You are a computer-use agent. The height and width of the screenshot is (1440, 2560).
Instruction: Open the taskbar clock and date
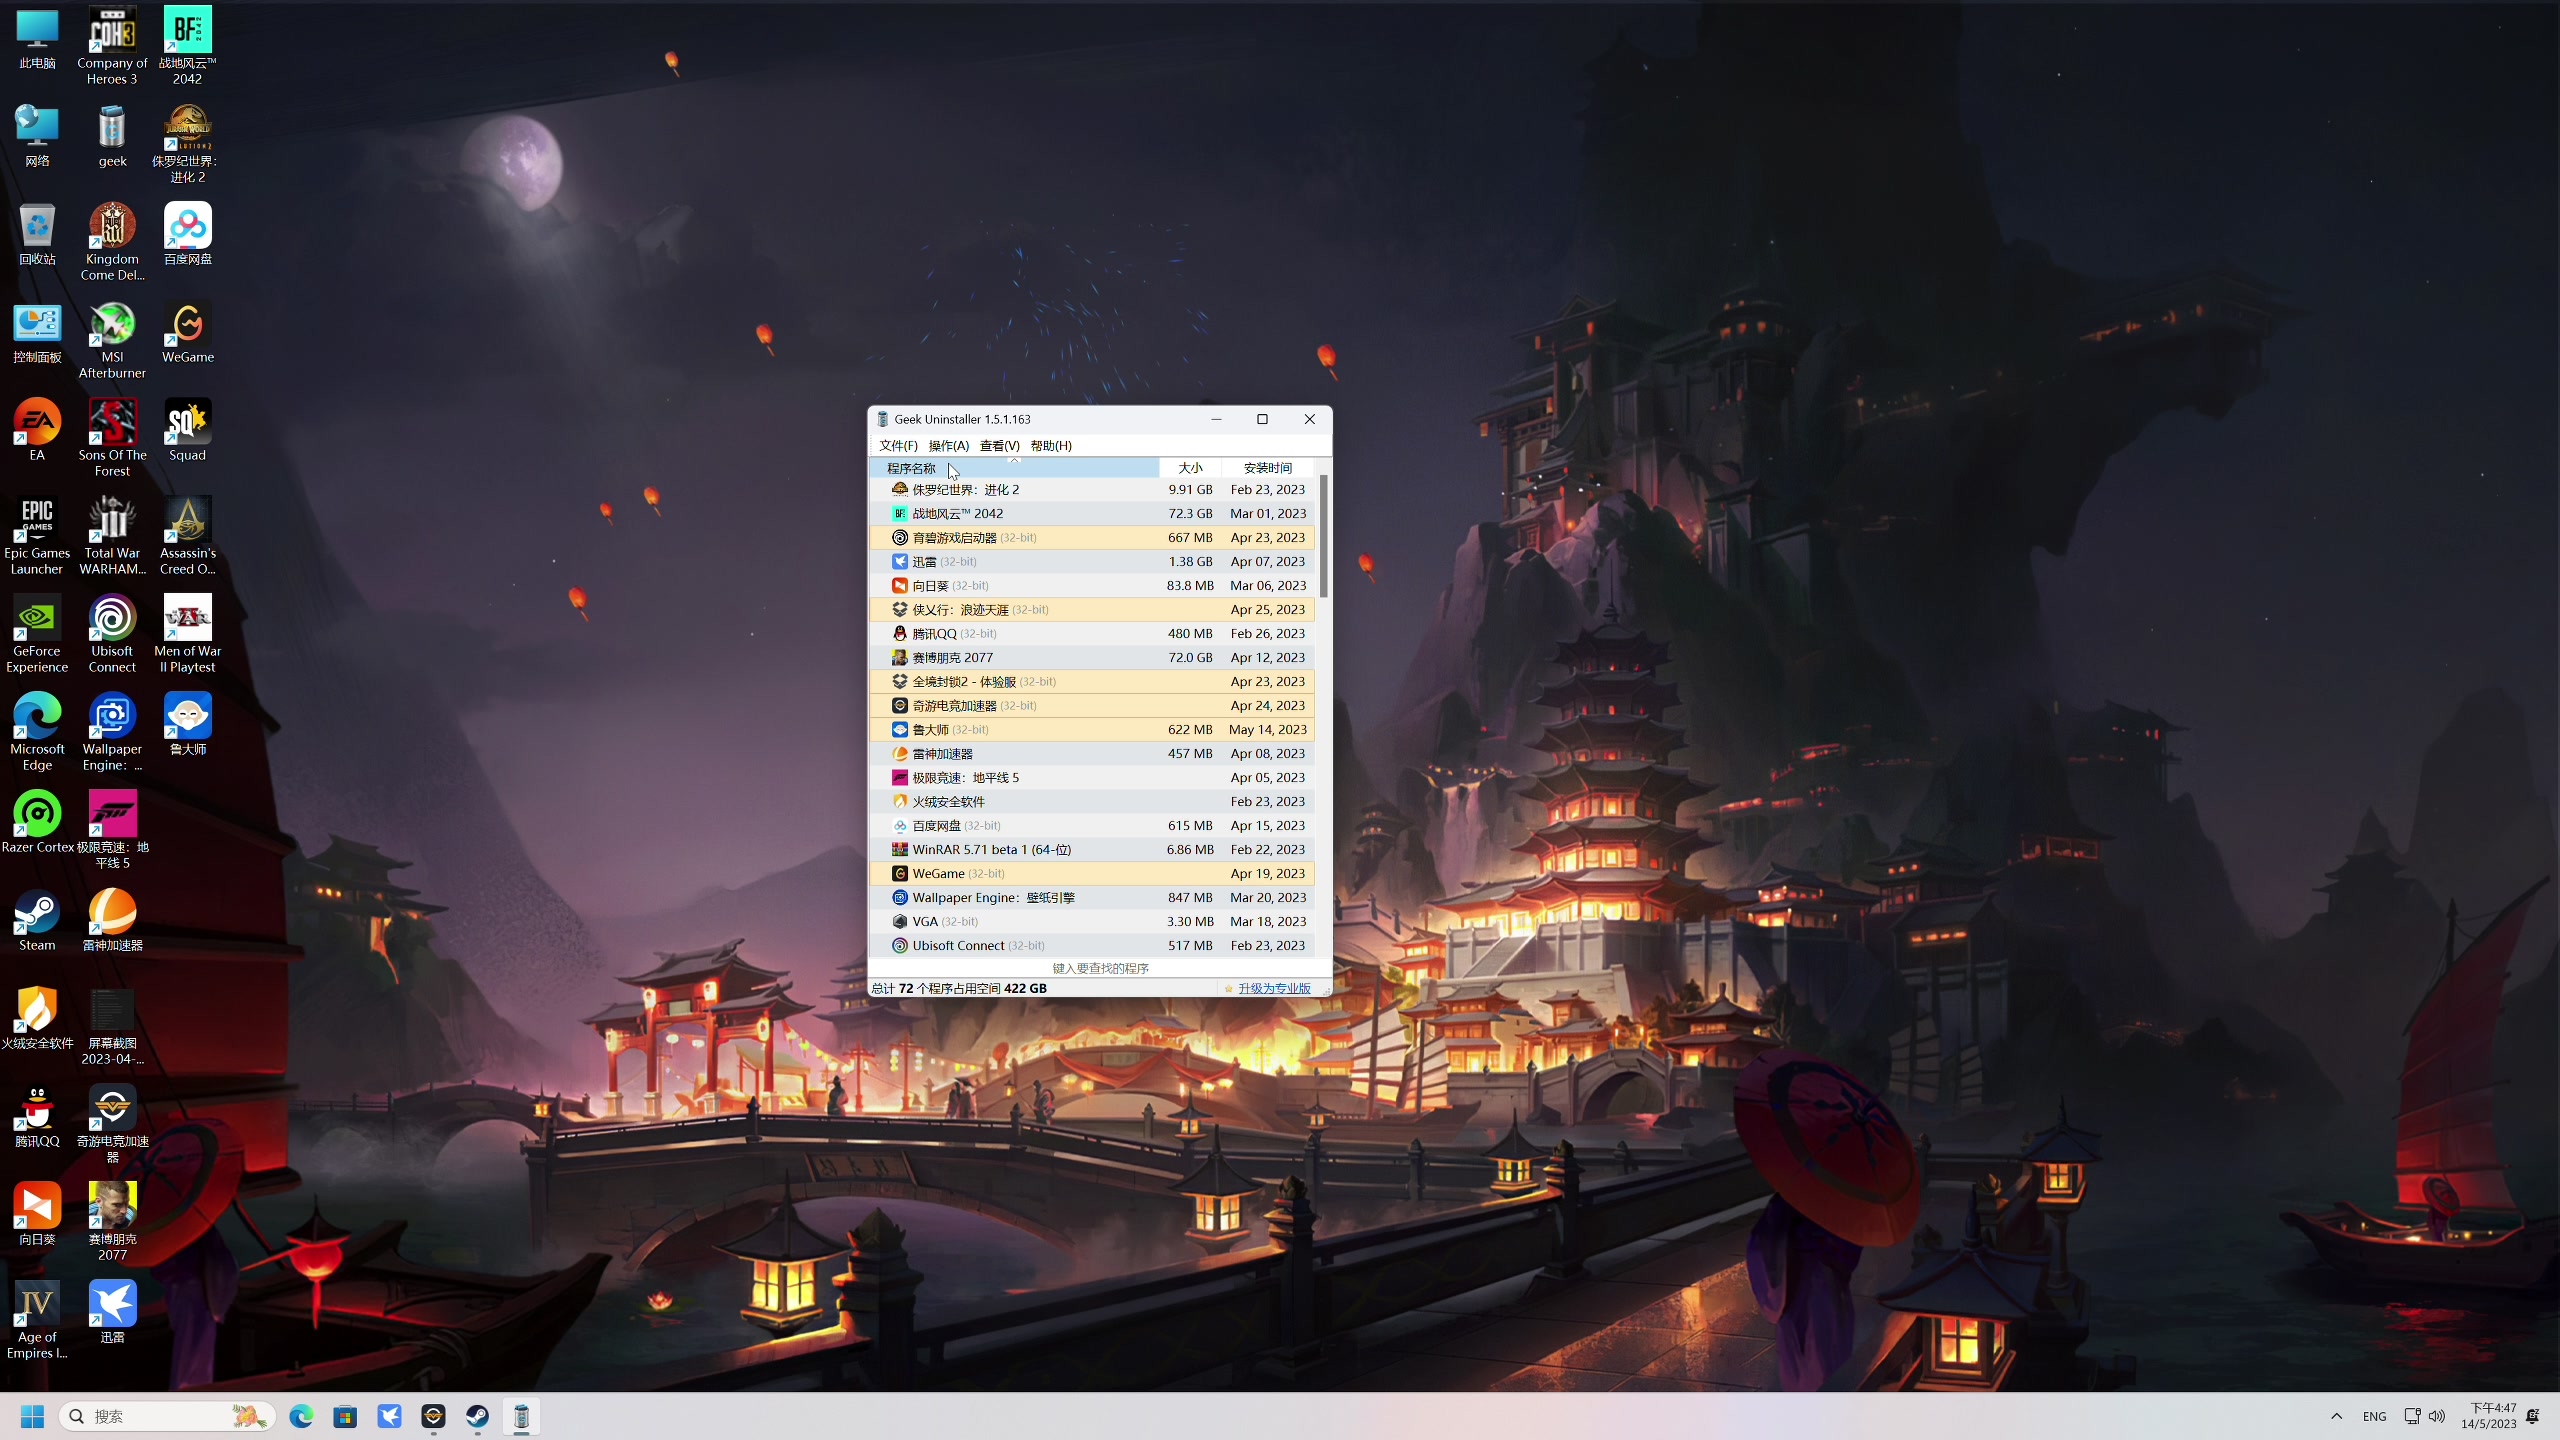tap(2488, 1416)
